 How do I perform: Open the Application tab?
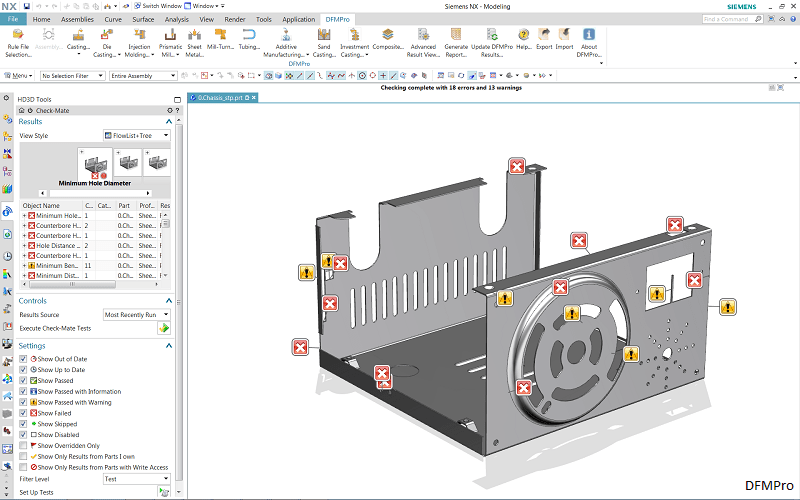298,19
